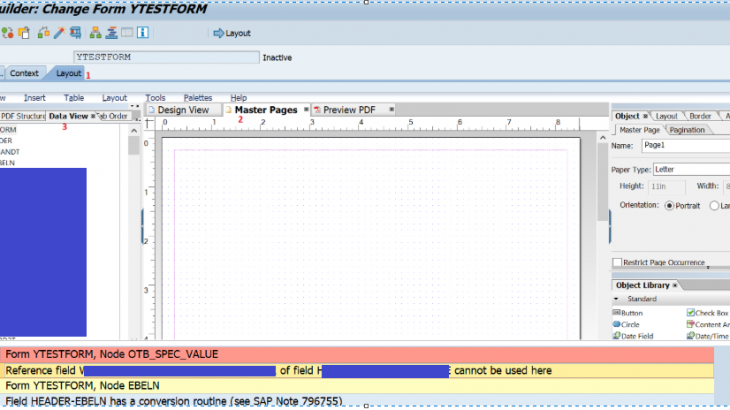Click the gray layout-window toolbar icon

click(127, 33)
